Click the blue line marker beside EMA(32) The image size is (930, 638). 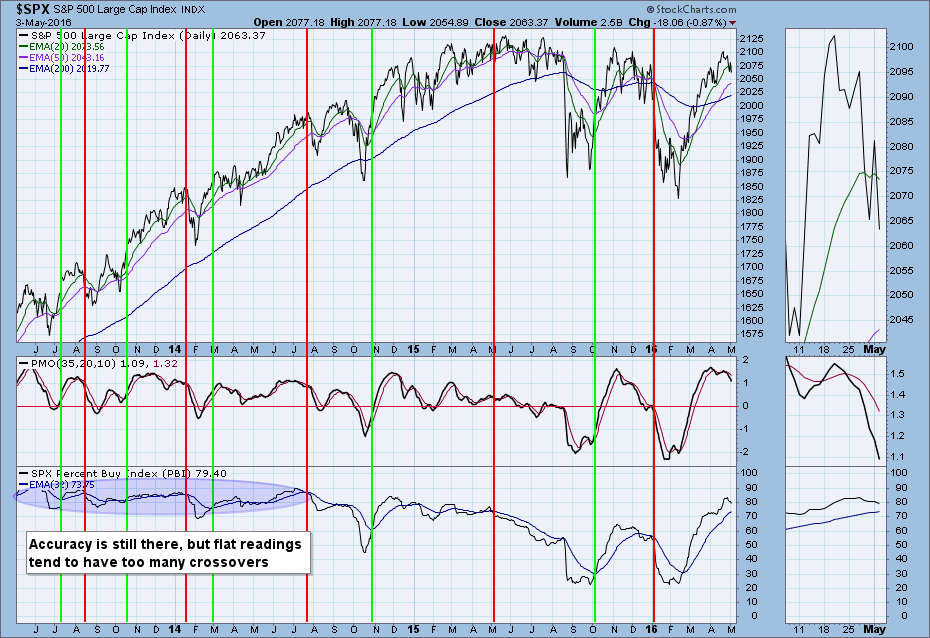point(24,484)
